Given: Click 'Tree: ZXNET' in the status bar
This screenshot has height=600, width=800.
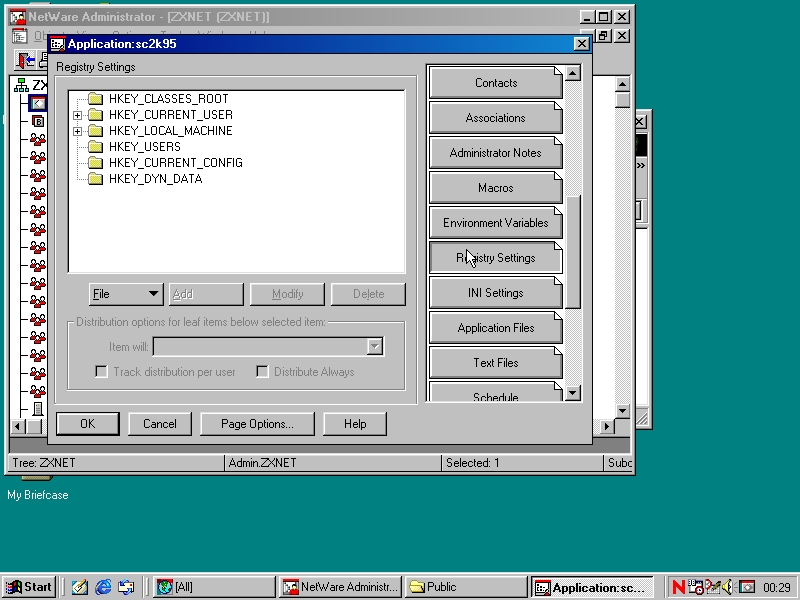Looking at the screenshot, I should 44,463.
